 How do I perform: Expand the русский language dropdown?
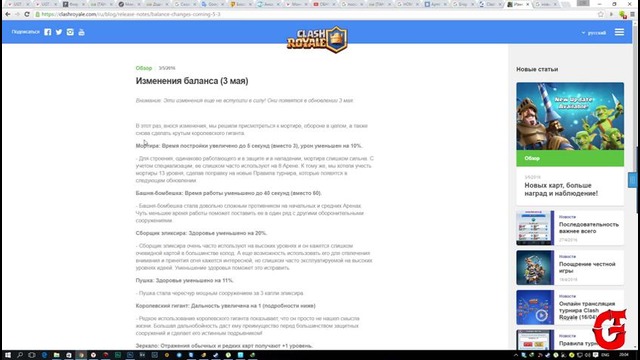pos(594,33)
